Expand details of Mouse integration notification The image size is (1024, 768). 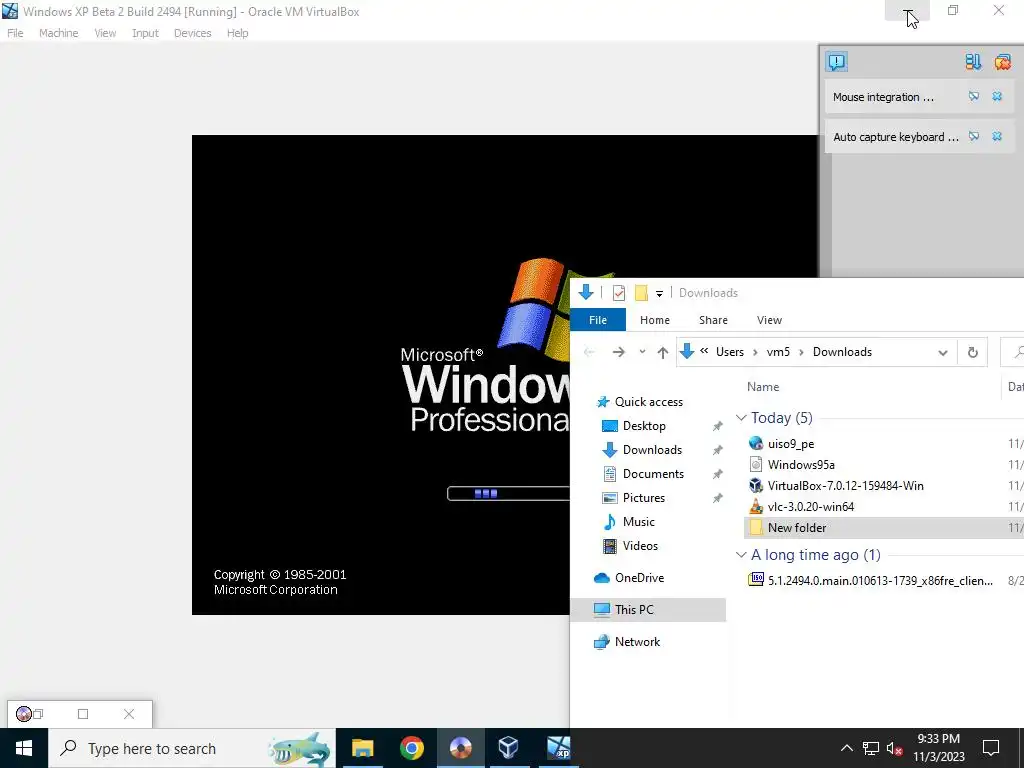(974, 97)
